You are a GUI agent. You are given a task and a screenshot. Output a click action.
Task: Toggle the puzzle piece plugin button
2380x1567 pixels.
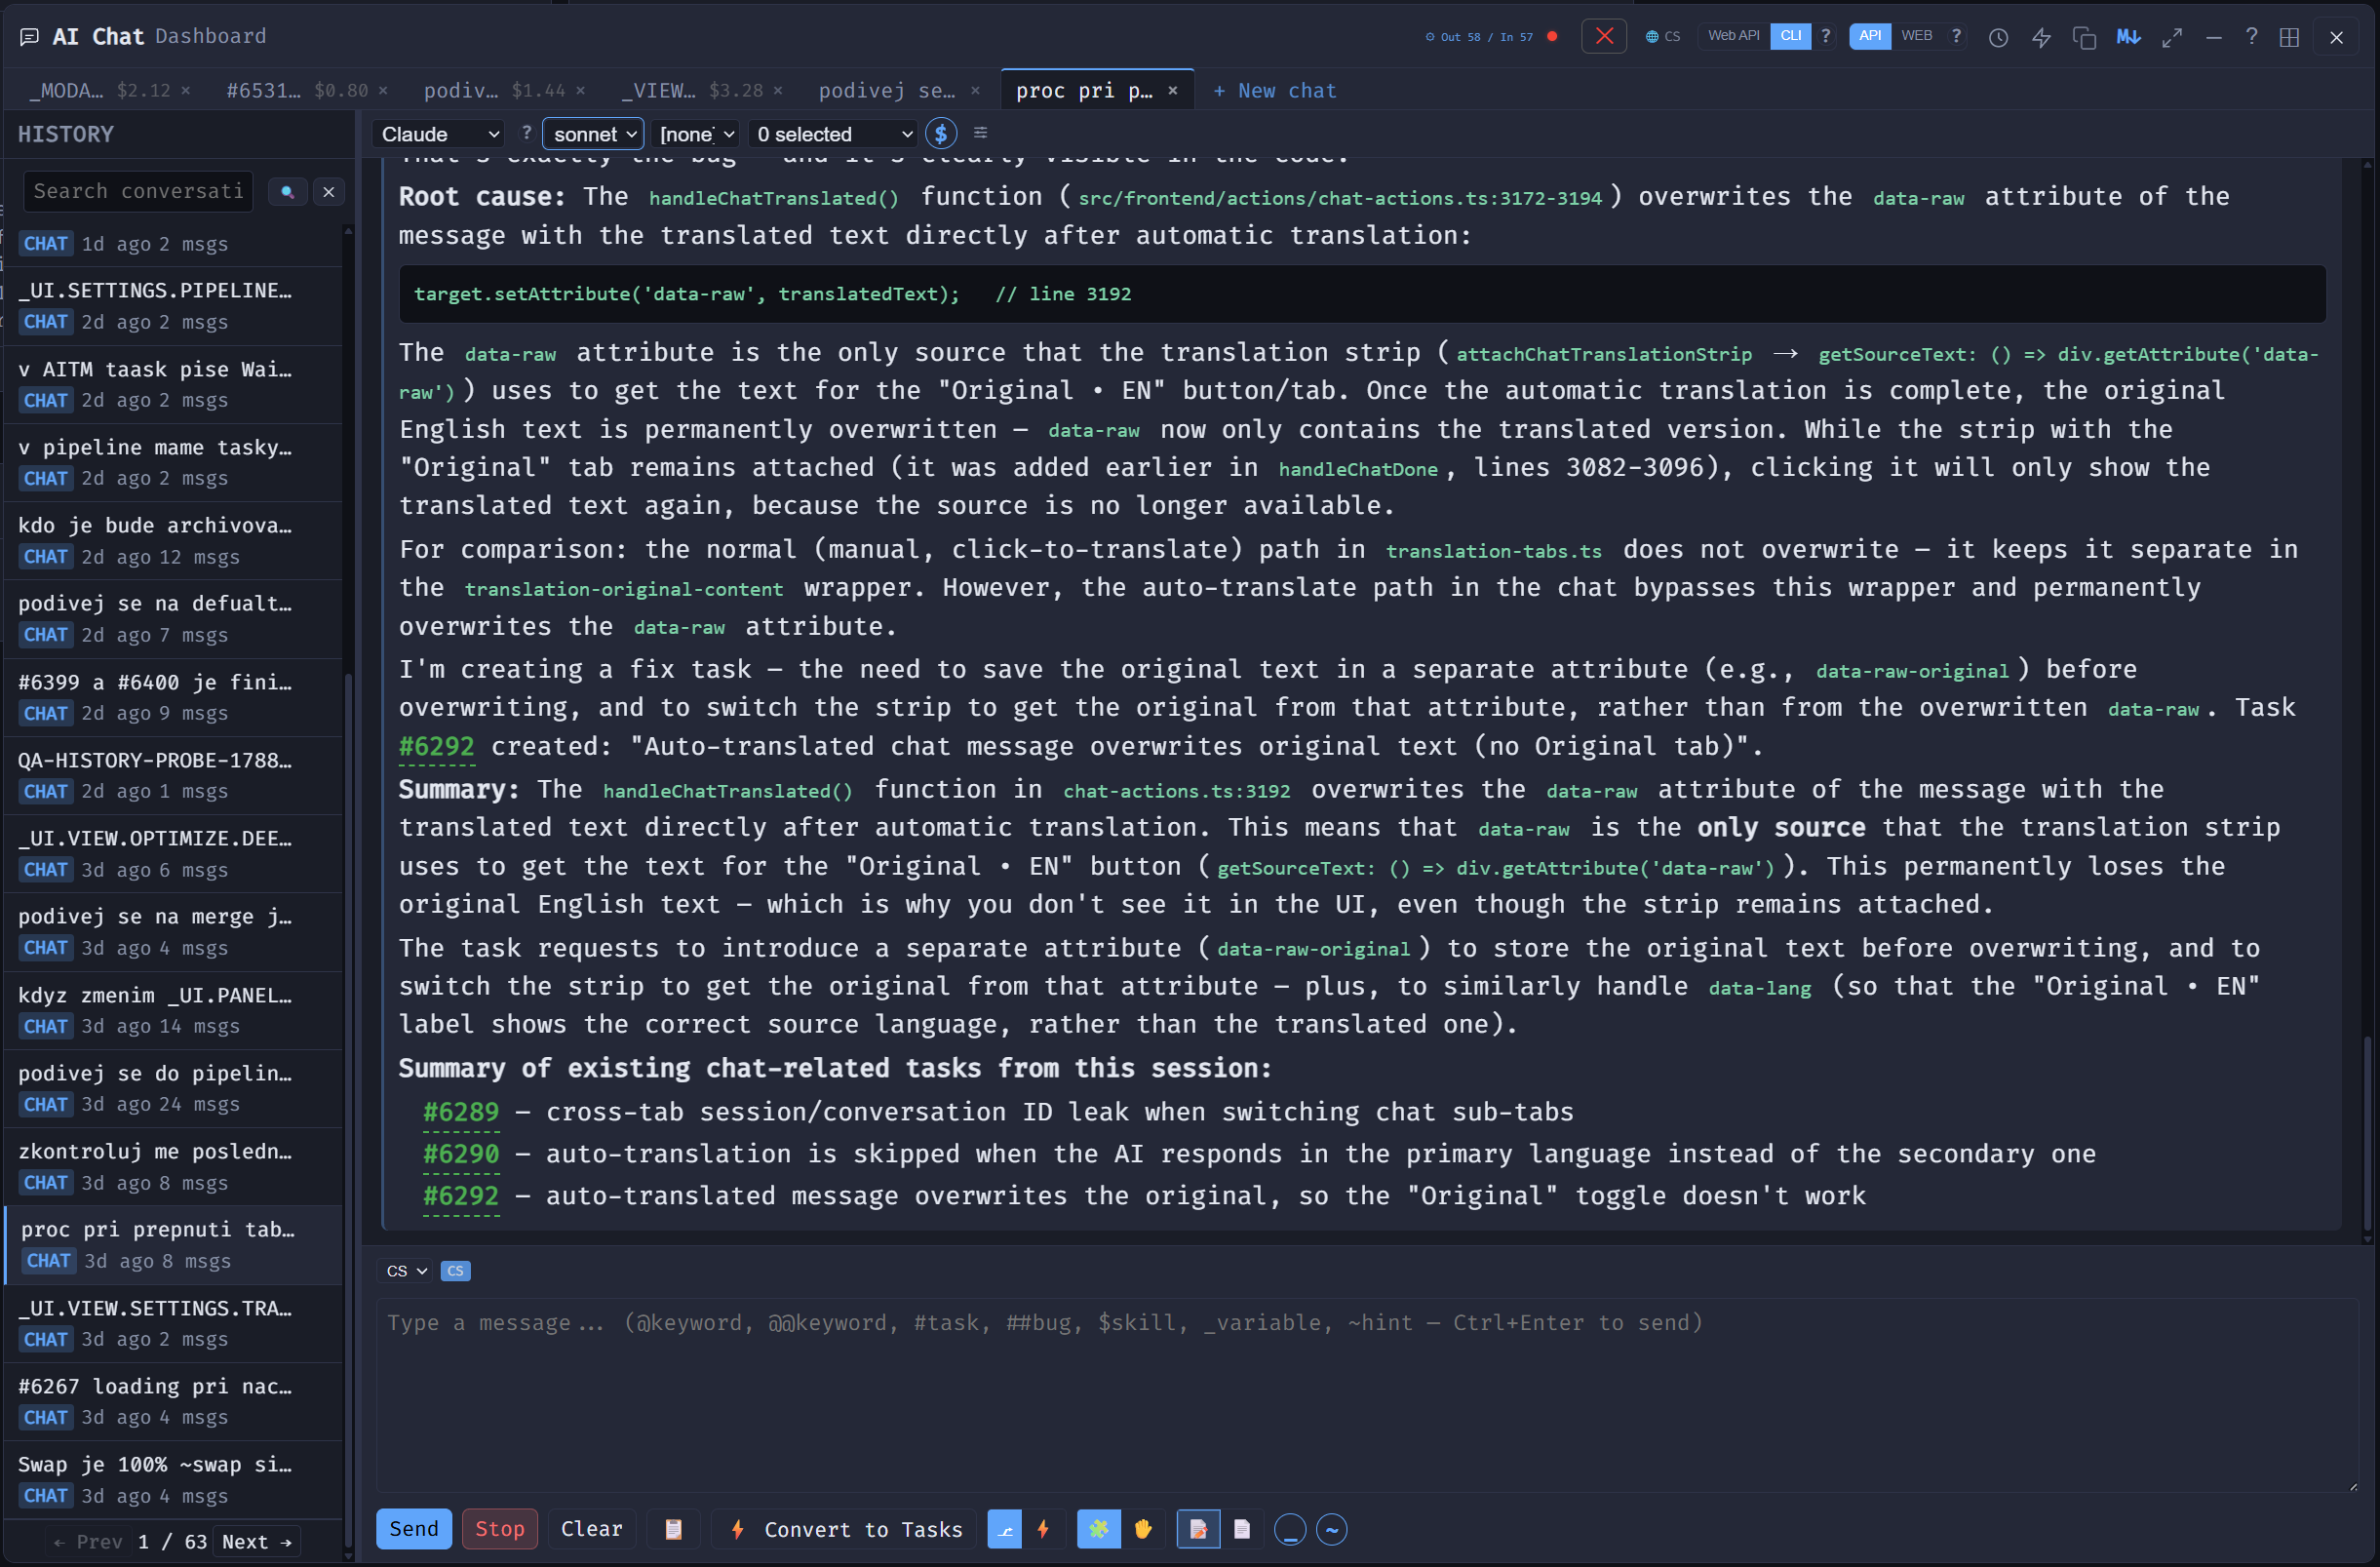[1098, 1528]
